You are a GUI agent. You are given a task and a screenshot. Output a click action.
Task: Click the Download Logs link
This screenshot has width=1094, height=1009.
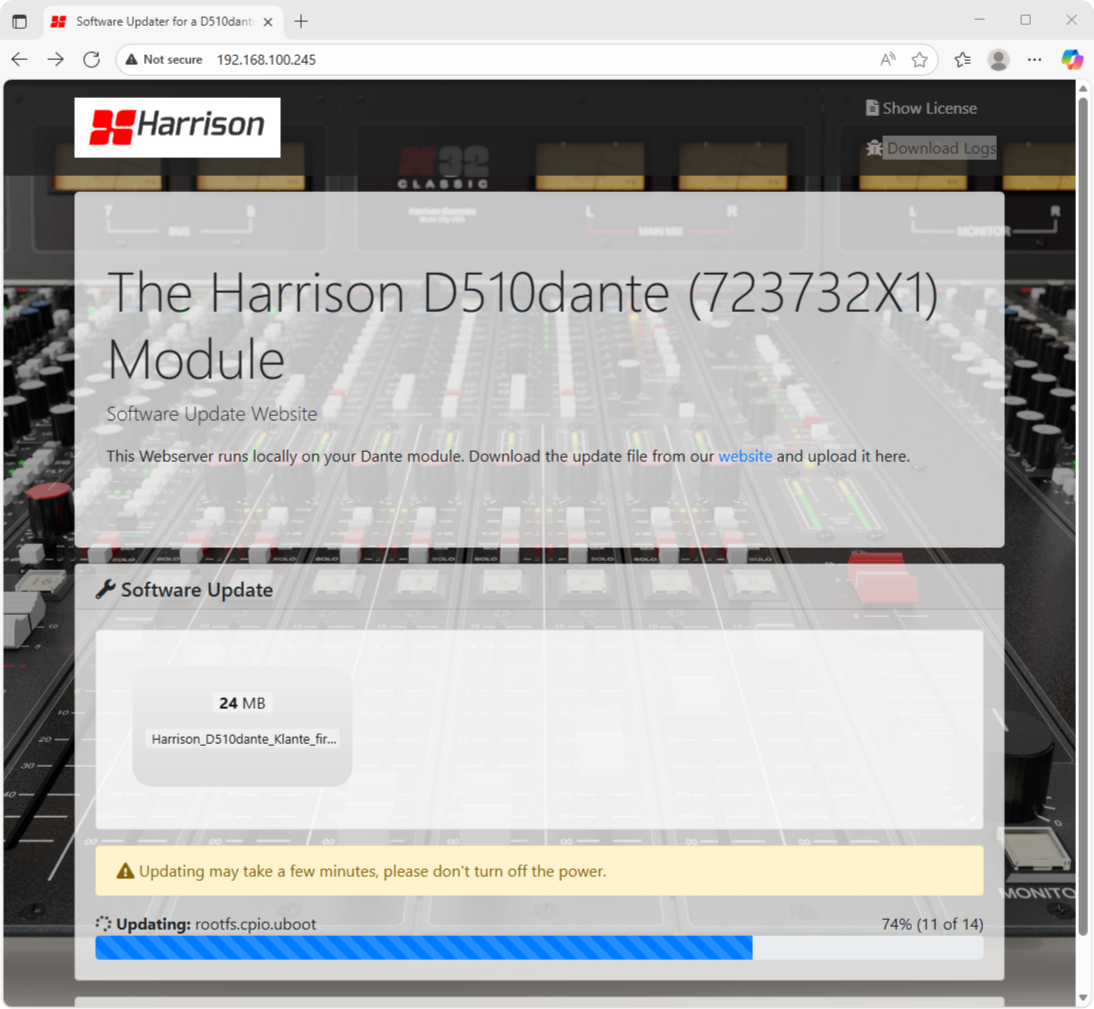pos(931,148)
